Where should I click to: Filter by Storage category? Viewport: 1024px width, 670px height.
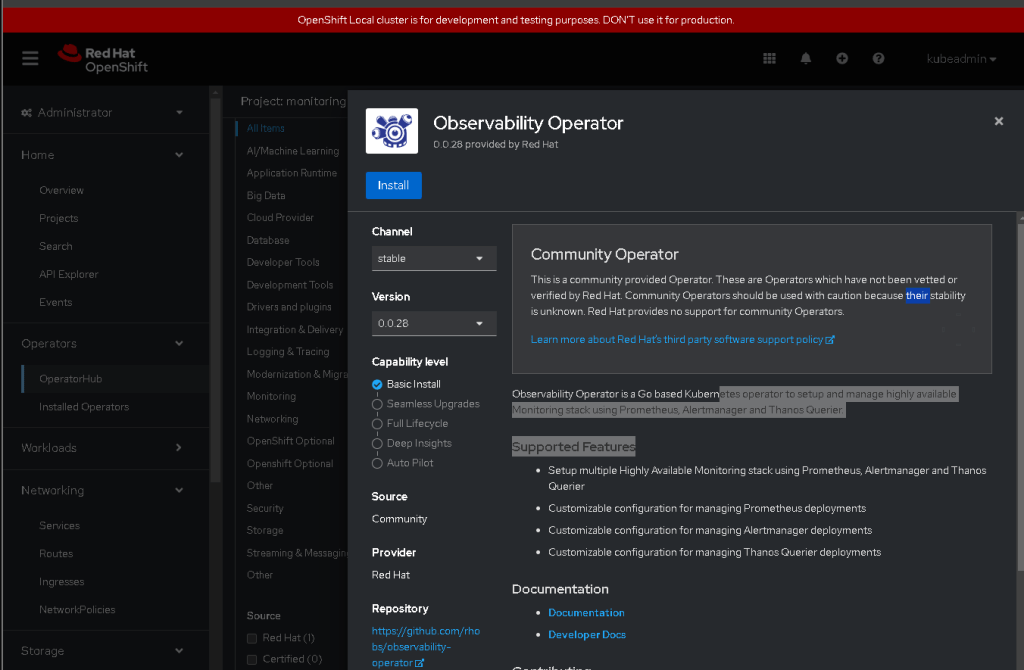click(x=265, y=531)
